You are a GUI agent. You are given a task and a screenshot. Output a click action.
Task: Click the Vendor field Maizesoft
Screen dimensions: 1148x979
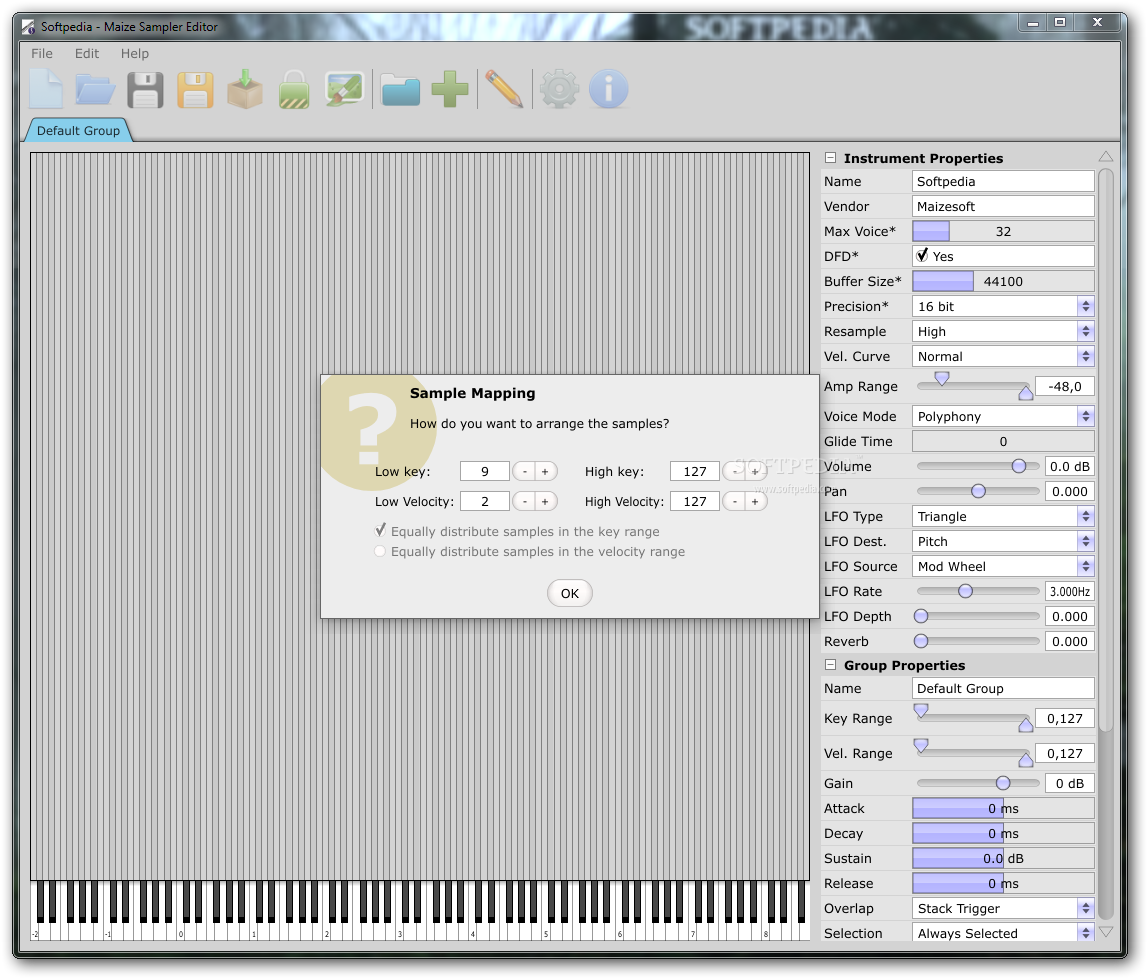[1003, 206]
